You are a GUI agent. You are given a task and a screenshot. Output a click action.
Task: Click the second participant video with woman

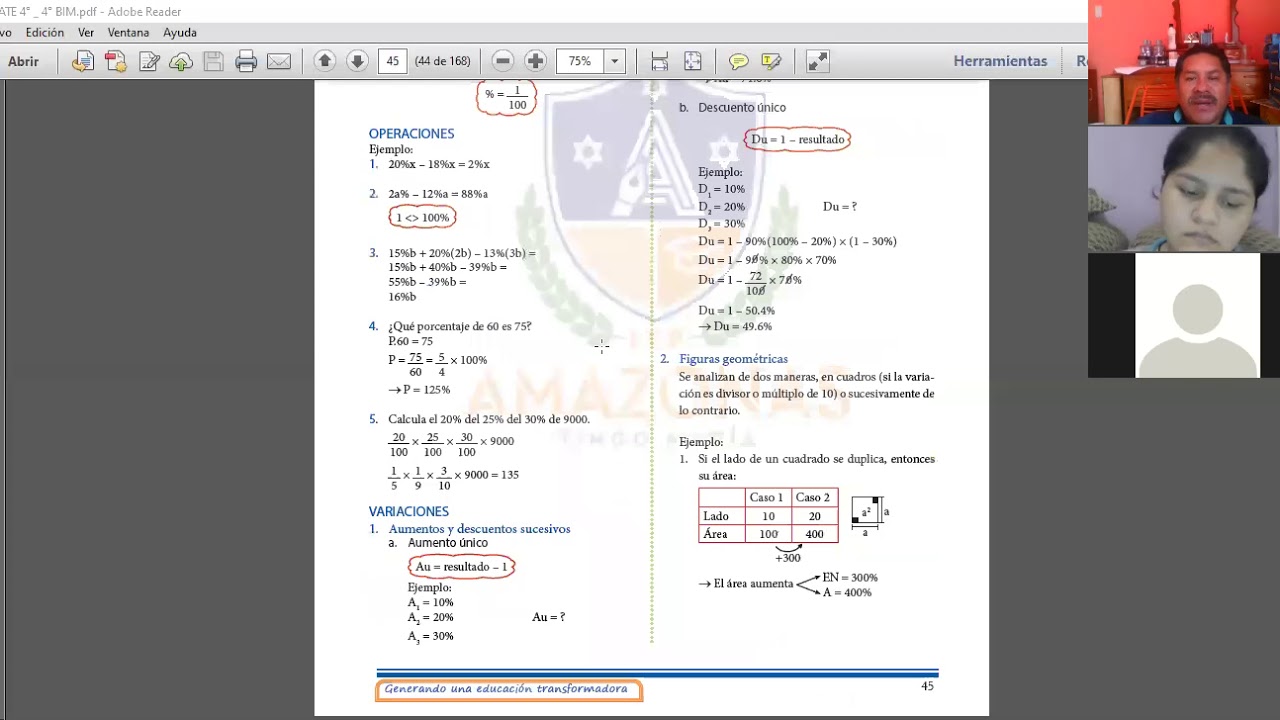click(1184, 189)
